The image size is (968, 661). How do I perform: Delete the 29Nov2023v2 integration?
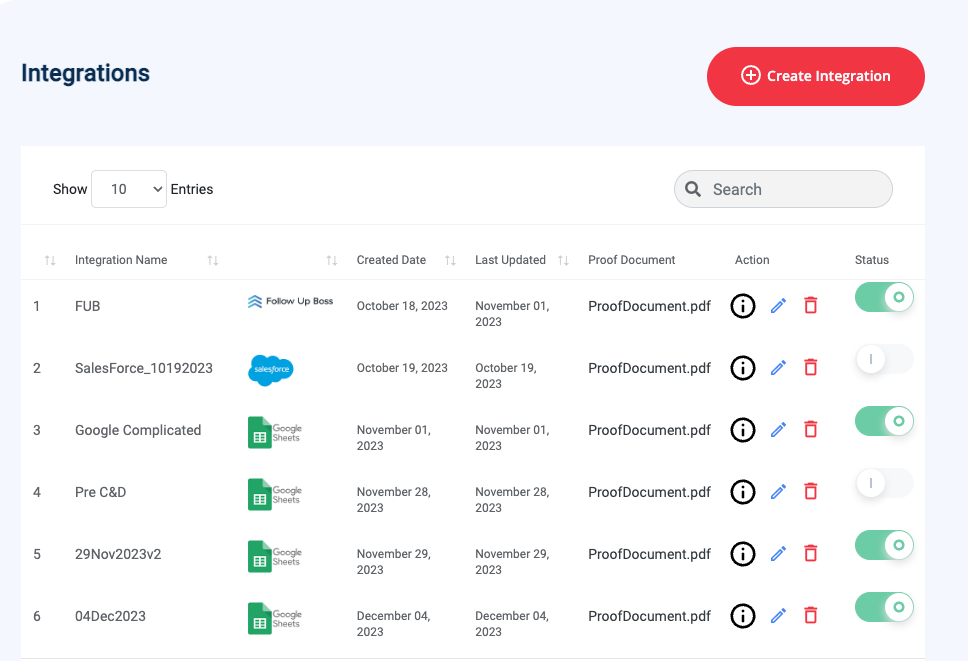pyautogui.click(x=810, y=554)
